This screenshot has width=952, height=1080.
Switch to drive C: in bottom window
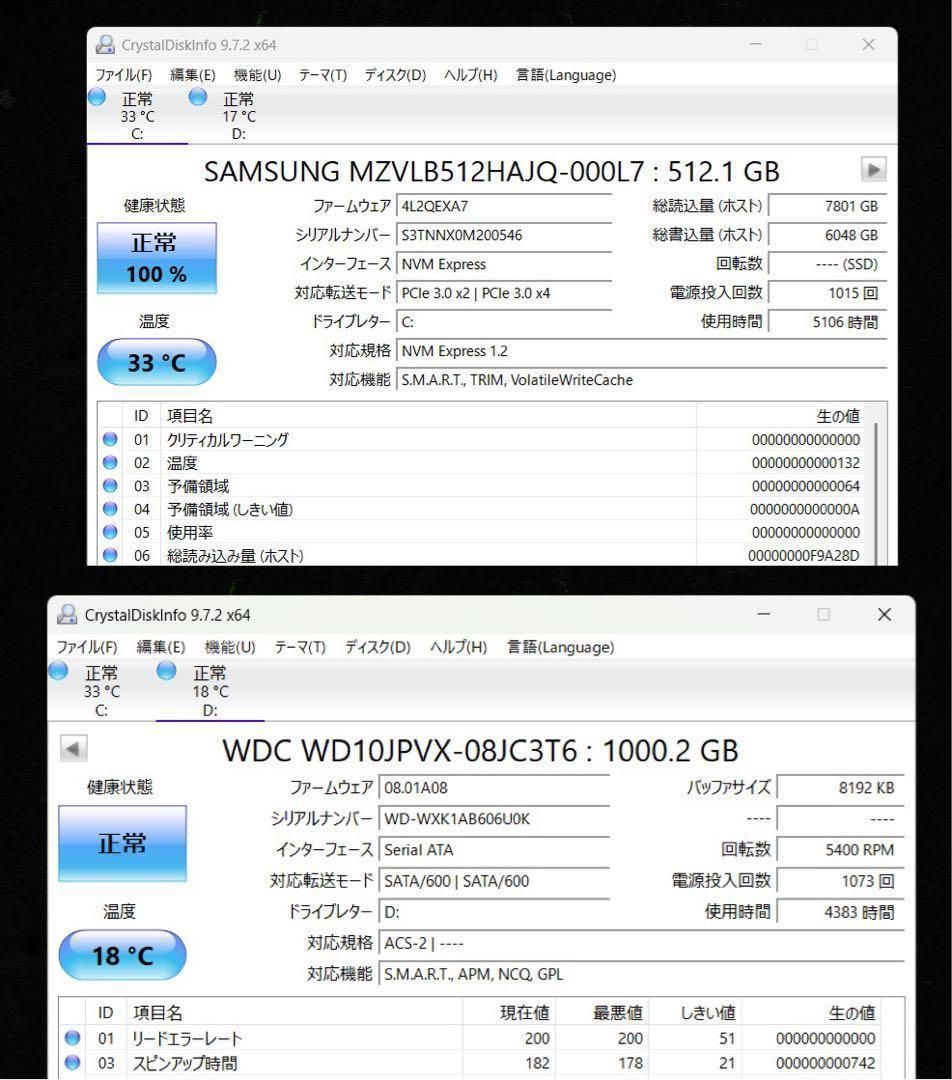point(100,690)
